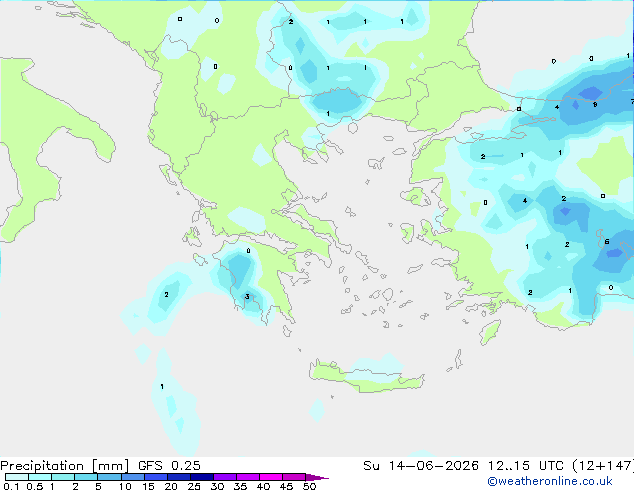The height and width of the screenshot is (490, 634).
Task: Click the over-50 mm legend arrow tip
Action: click(317, 477)
